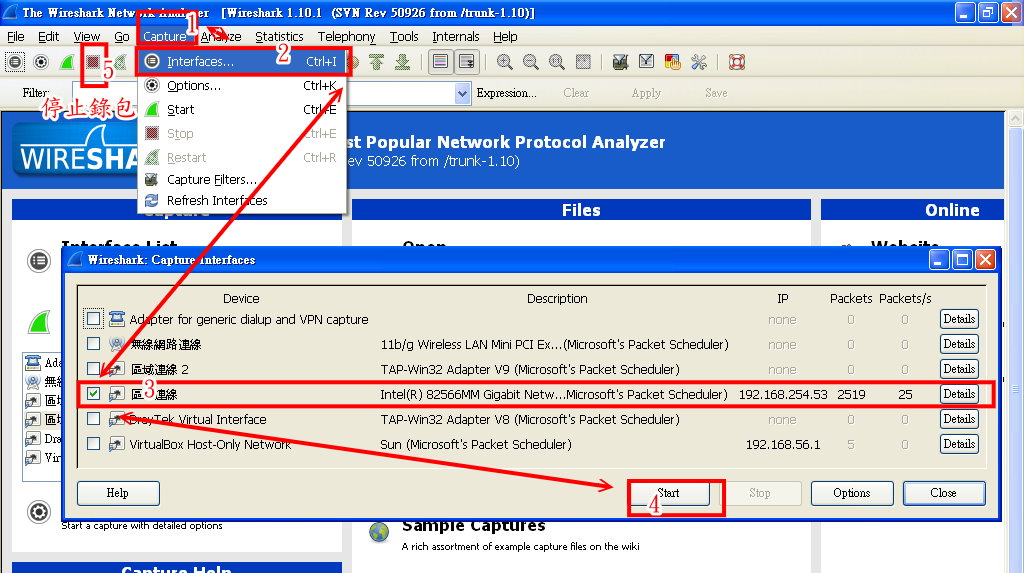Click the zoom in magnifier icon
Viewport: 1024px width, 573px height.
coord(505,62)
